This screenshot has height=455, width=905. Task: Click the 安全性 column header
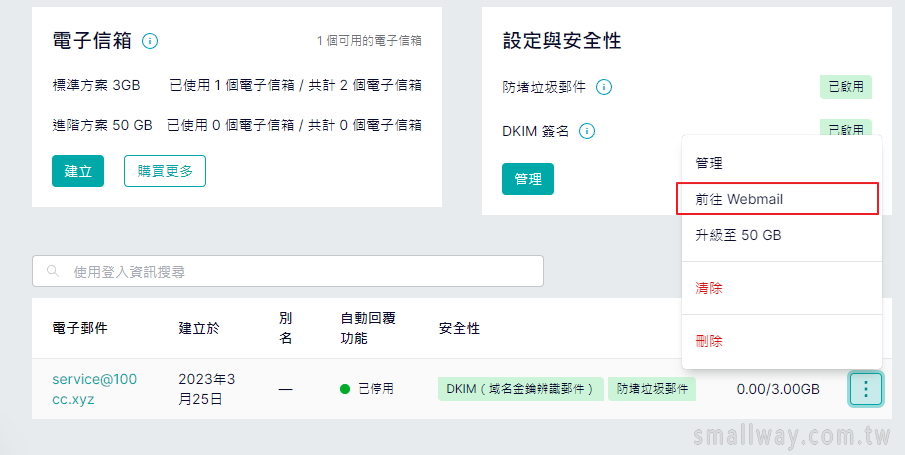[459, 329]
